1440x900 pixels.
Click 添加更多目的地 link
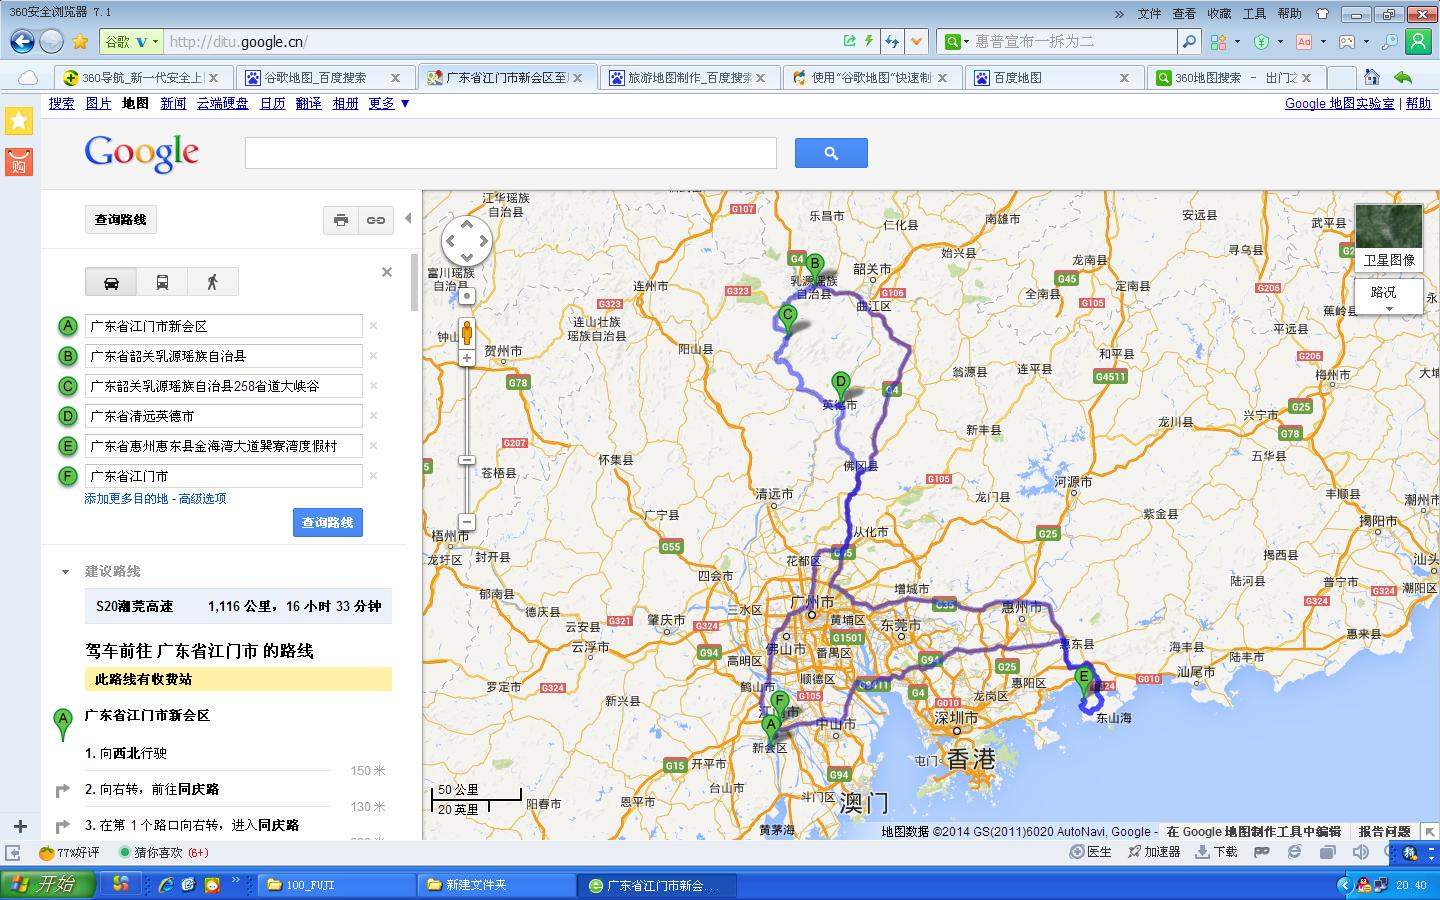point(126,498)
